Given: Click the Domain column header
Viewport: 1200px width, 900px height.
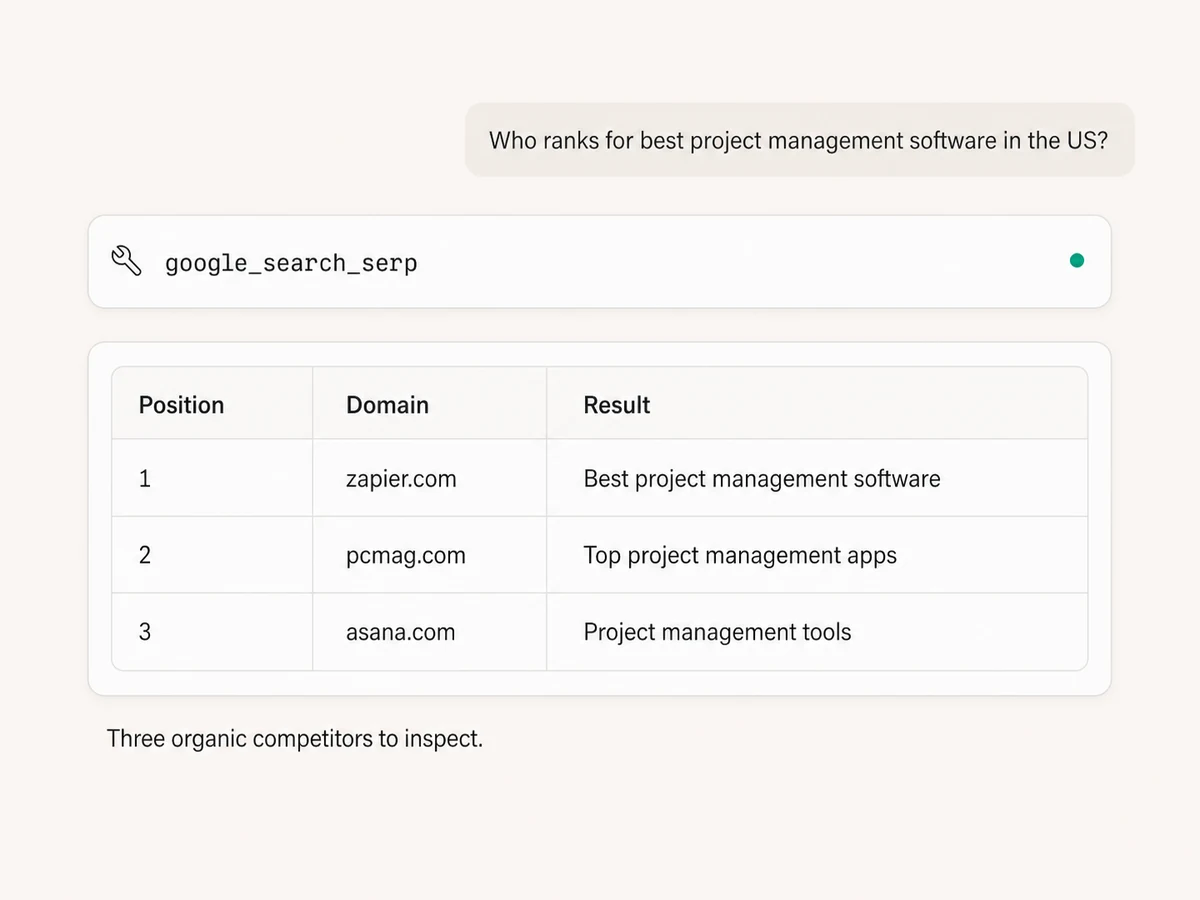Looking at the screenshot, I should pyautogui.click(x=430, y=403).
